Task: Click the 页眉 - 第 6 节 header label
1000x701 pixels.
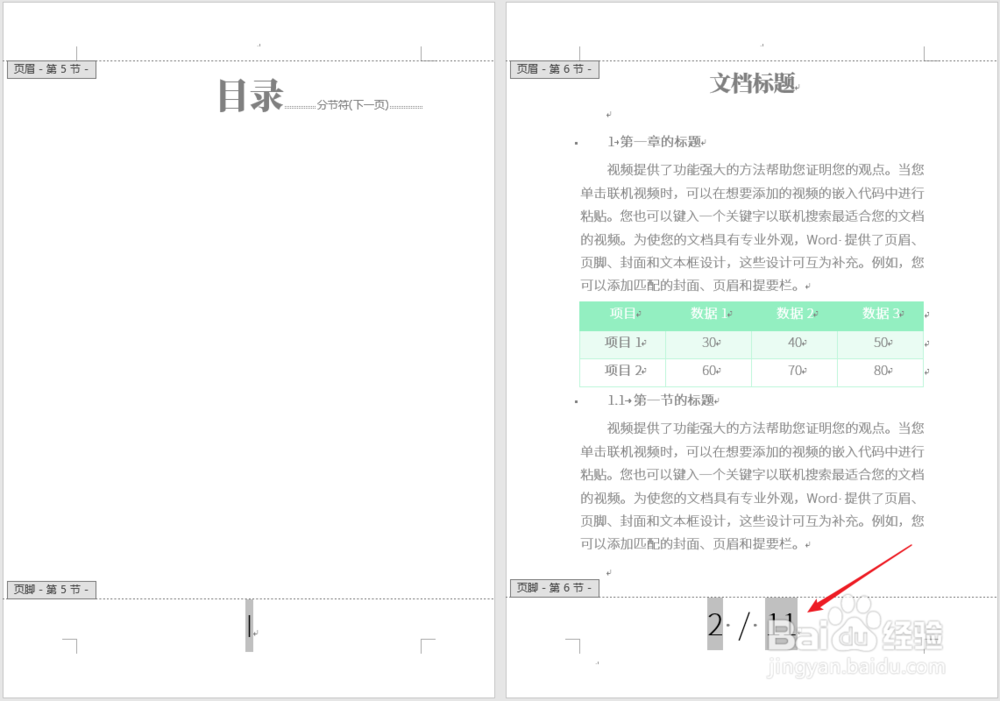Action: [x=554, y=69]
